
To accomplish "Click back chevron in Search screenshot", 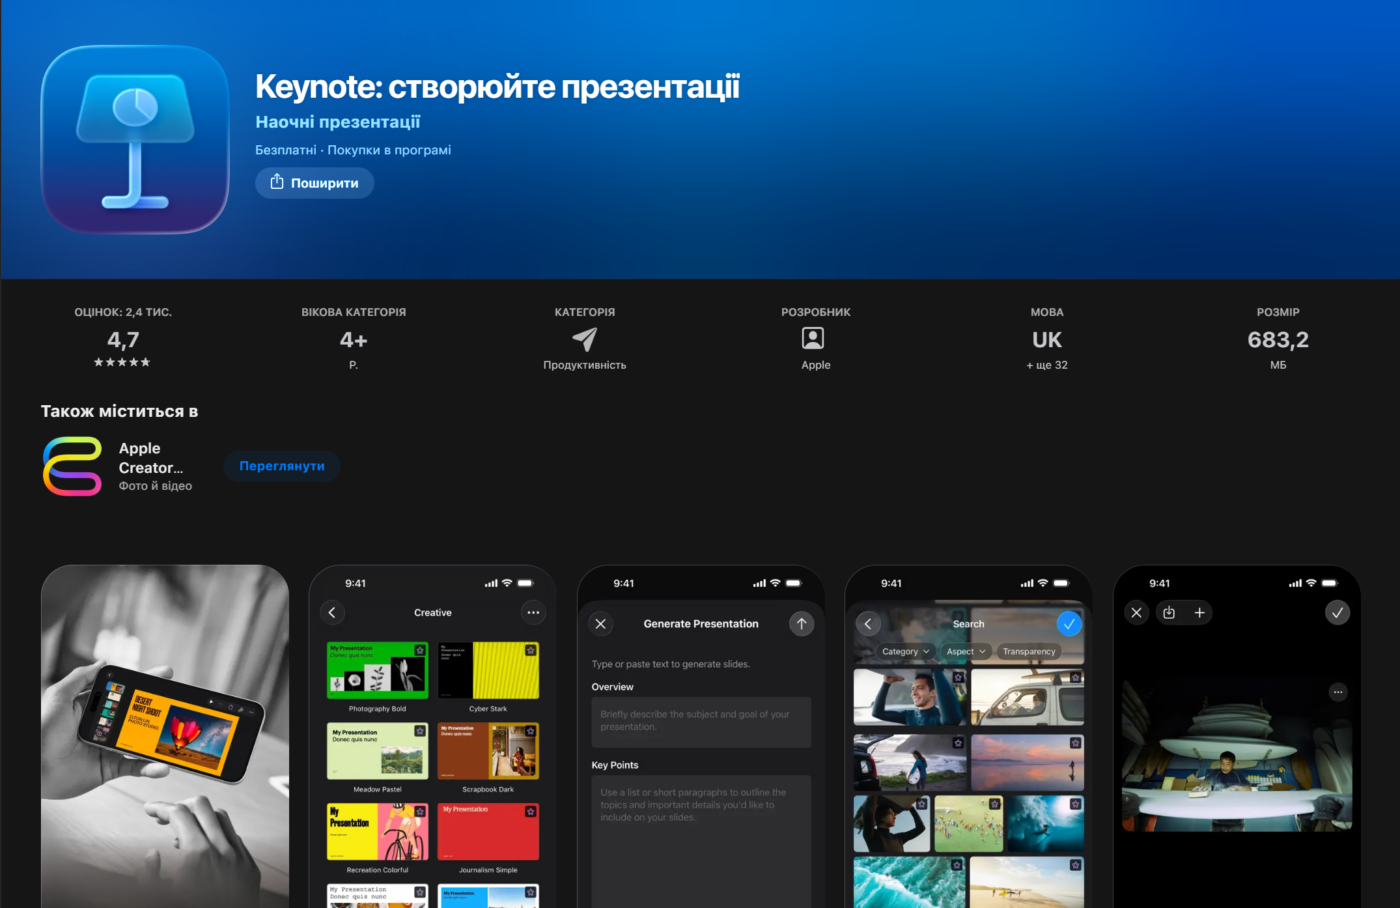I will point(868,624).
